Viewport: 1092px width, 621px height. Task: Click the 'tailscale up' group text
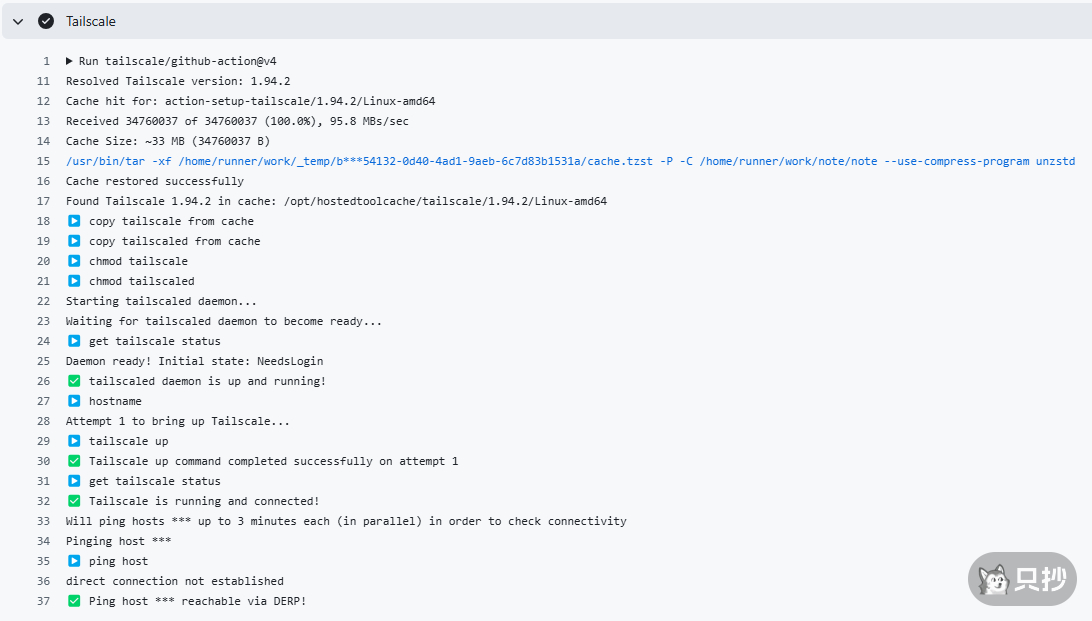point(128,441)
